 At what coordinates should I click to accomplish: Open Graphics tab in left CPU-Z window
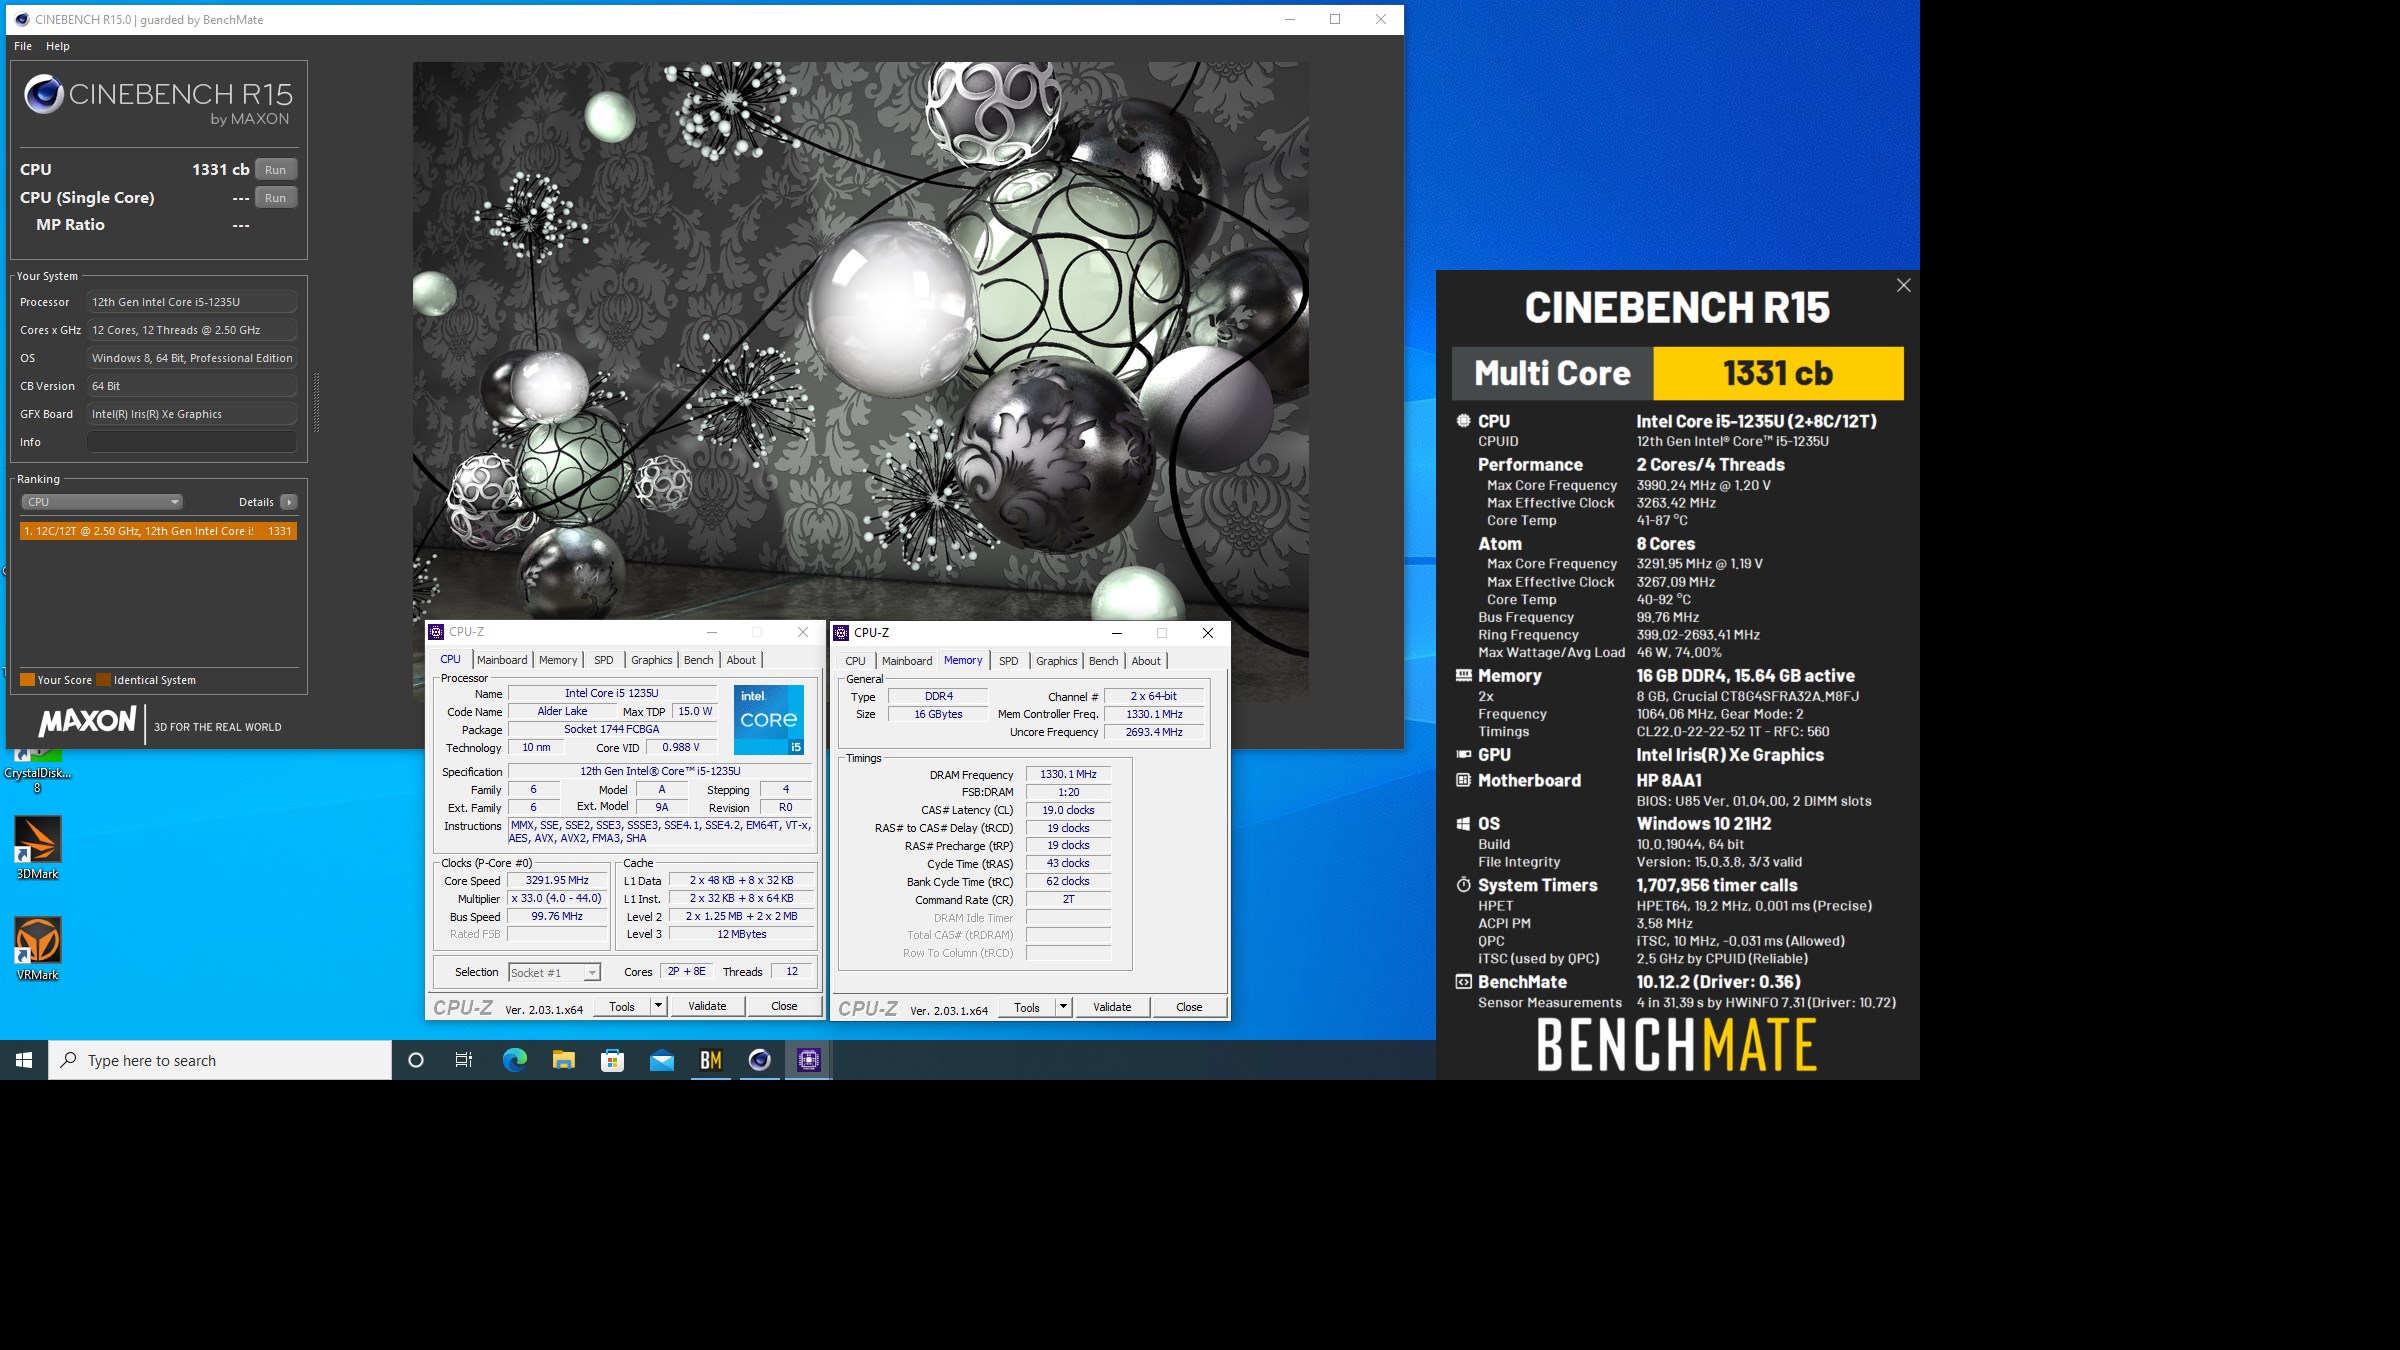[652, 660]
